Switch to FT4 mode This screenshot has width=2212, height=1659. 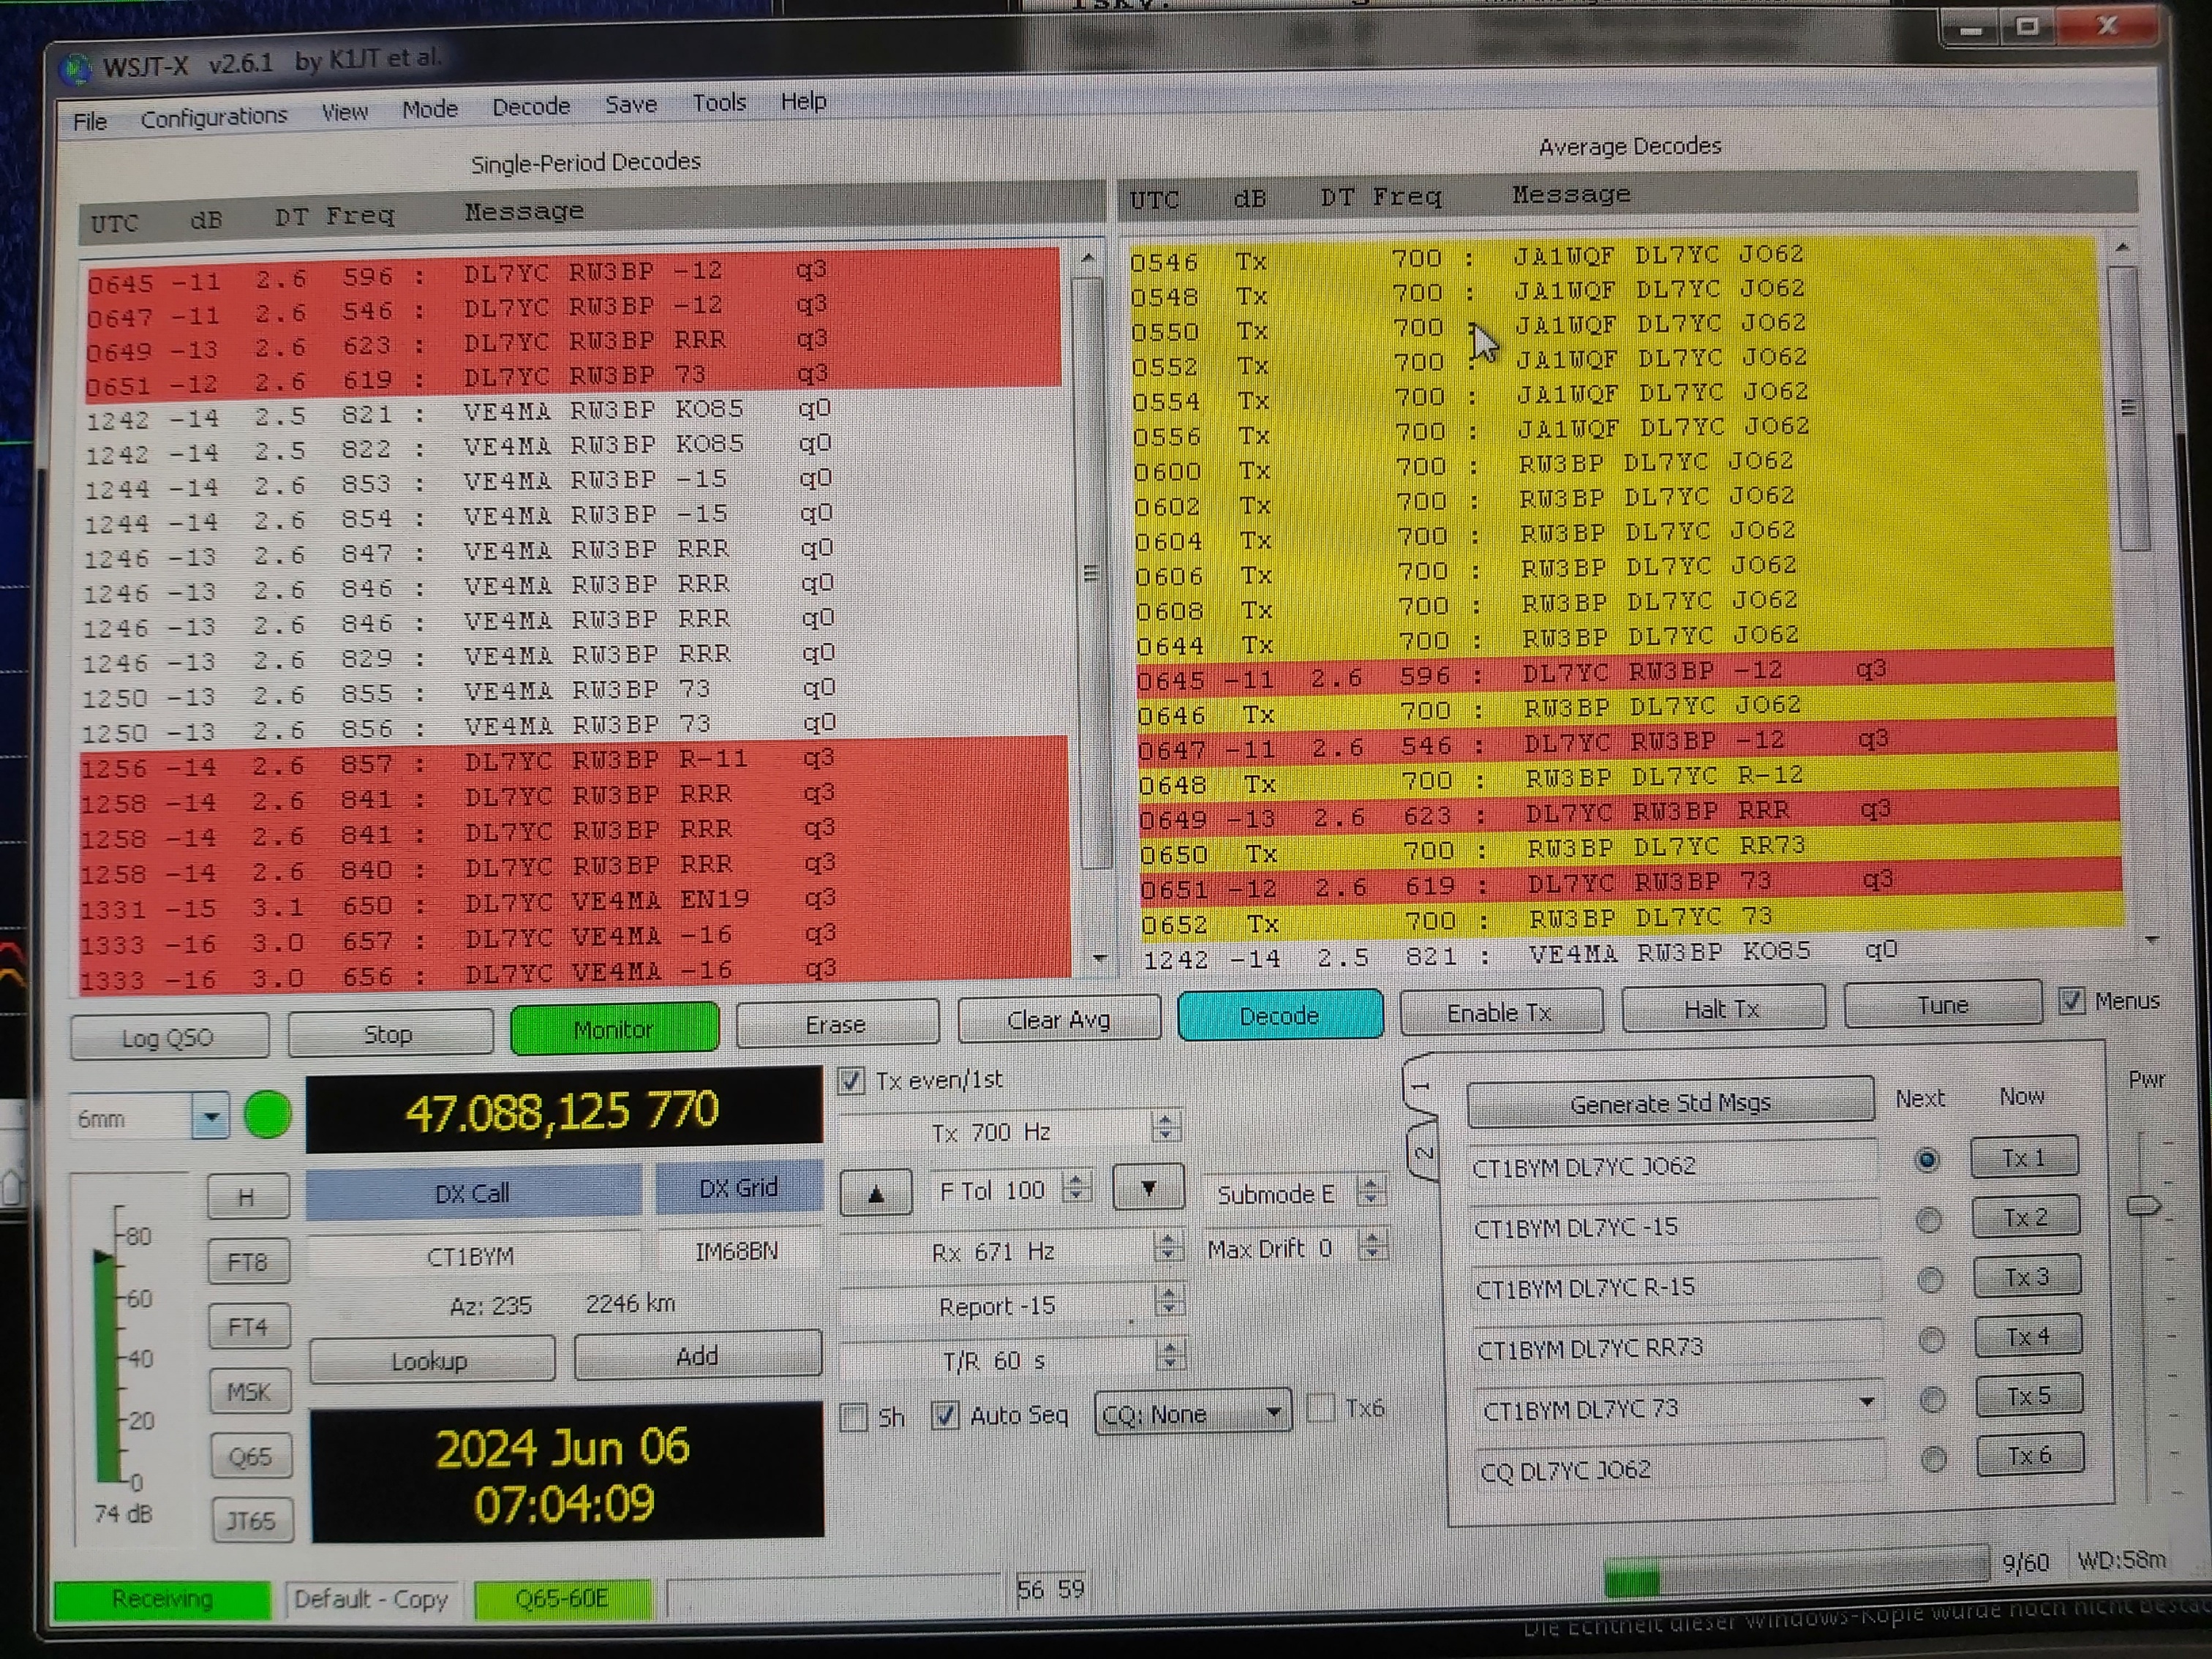[250, 1327]
